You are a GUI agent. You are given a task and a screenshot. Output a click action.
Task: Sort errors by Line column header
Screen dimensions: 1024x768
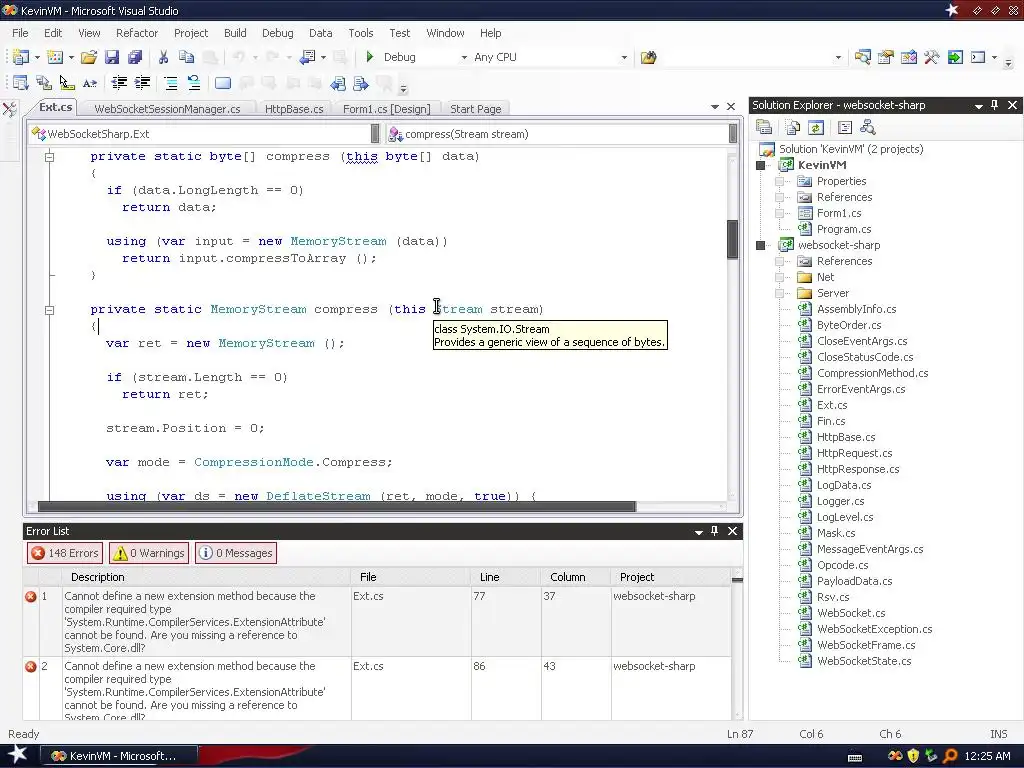point(505,577)
